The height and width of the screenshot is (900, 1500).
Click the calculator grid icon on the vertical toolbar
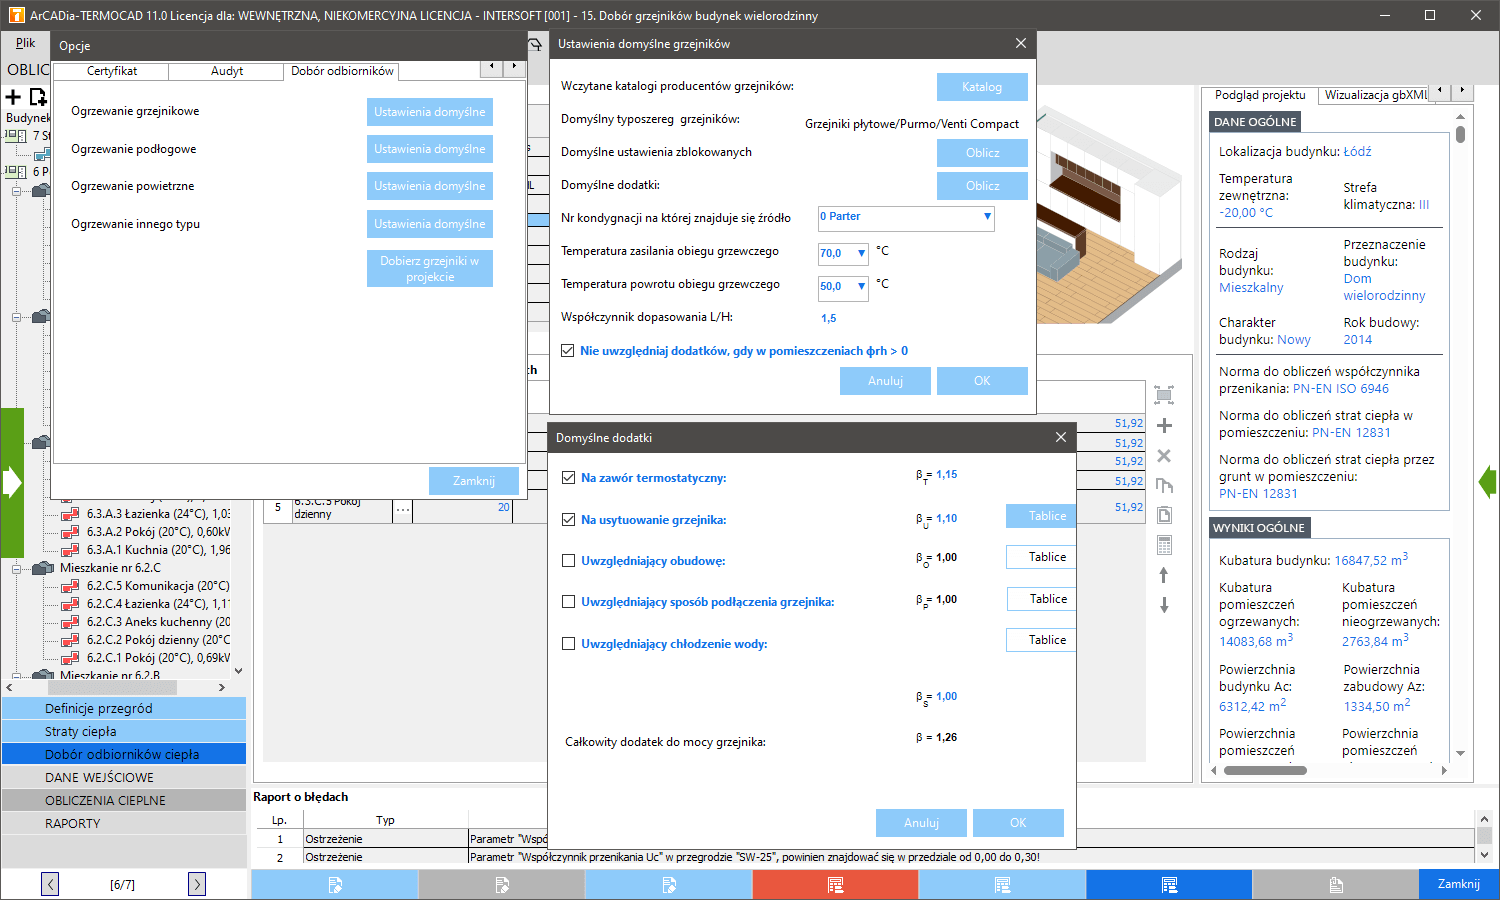(x=1164, y=546)
